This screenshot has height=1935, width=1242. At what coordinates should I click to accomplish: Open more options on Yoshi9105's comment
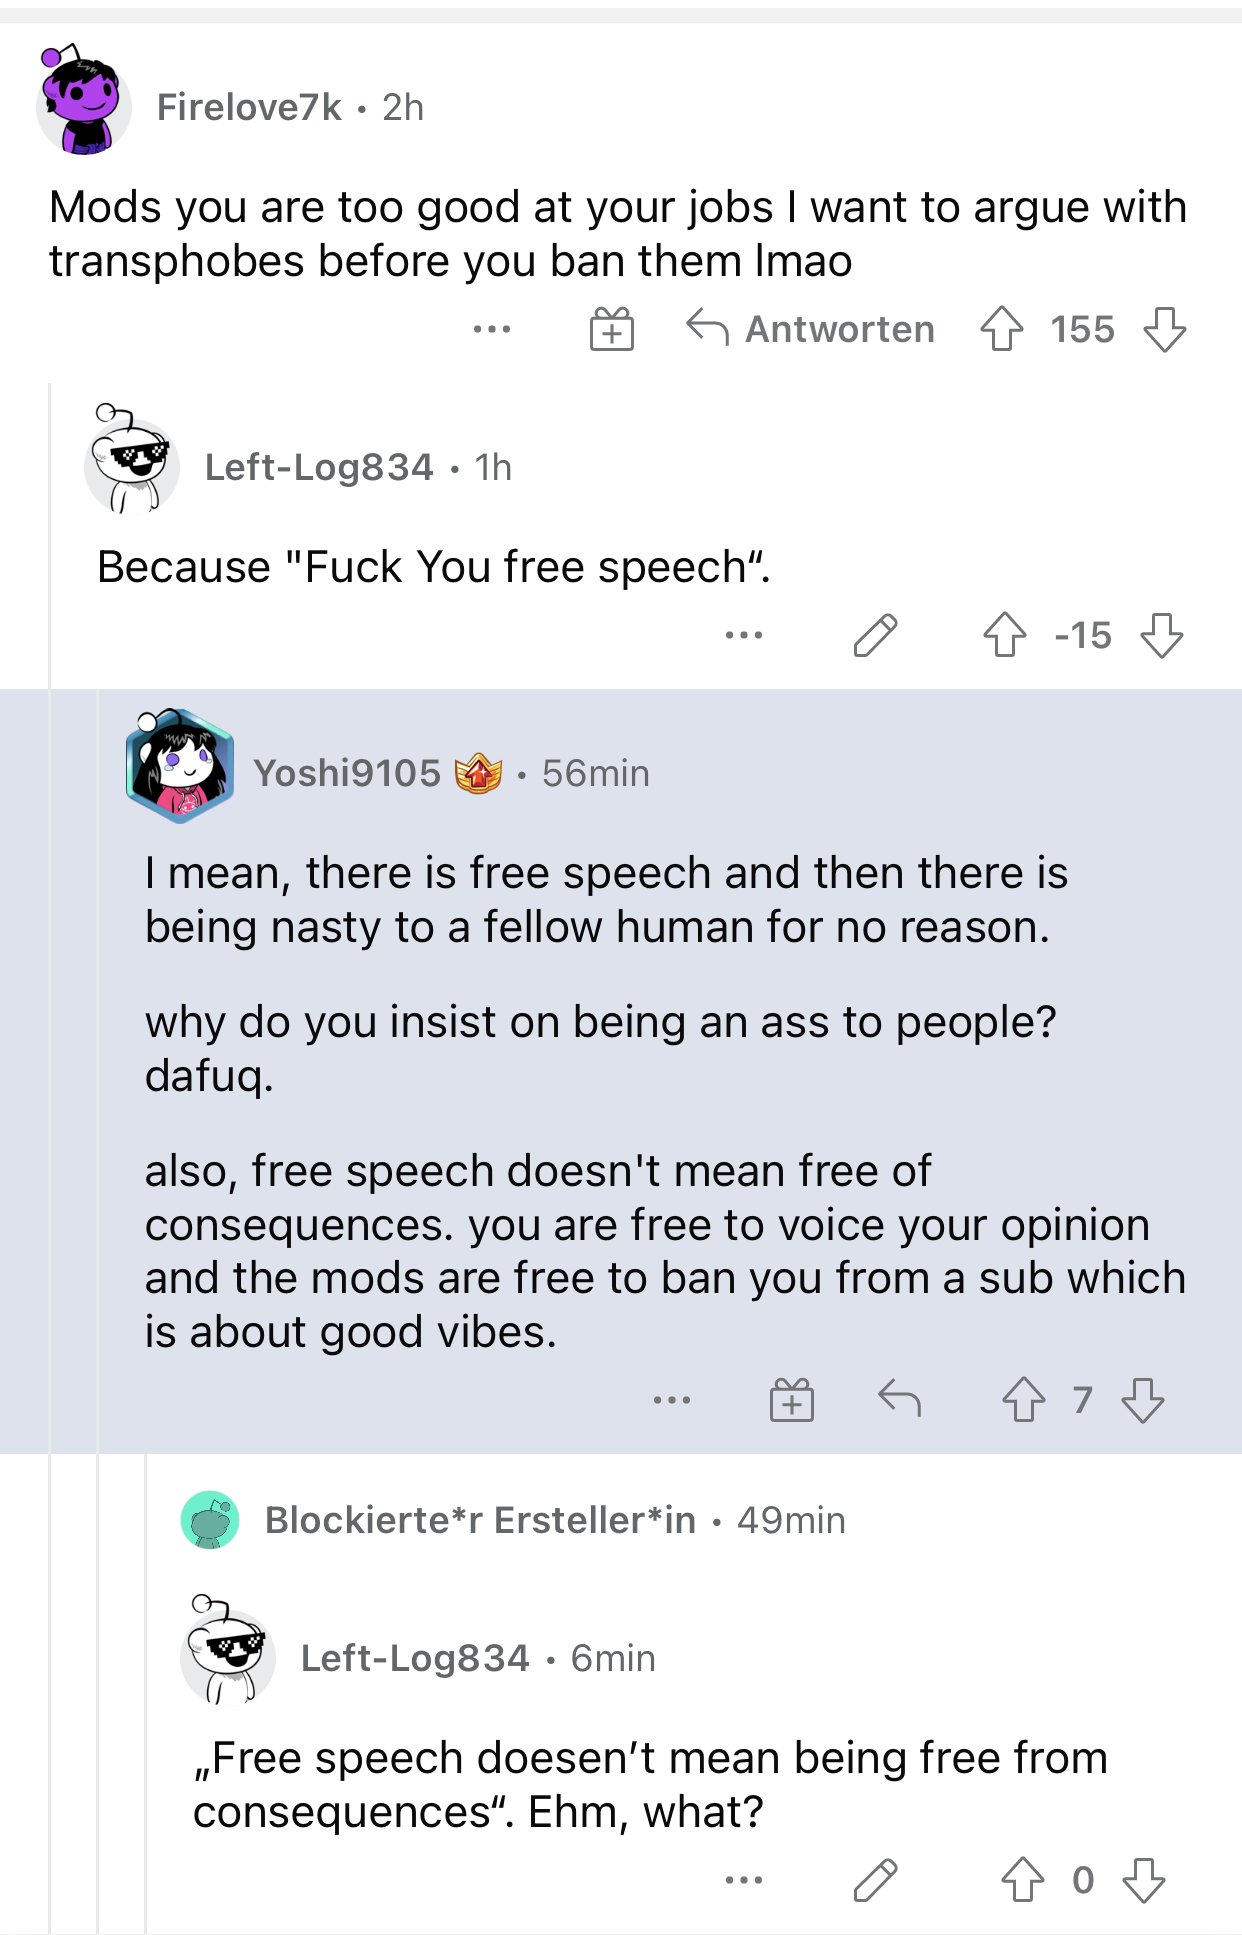coord(672,1400)
